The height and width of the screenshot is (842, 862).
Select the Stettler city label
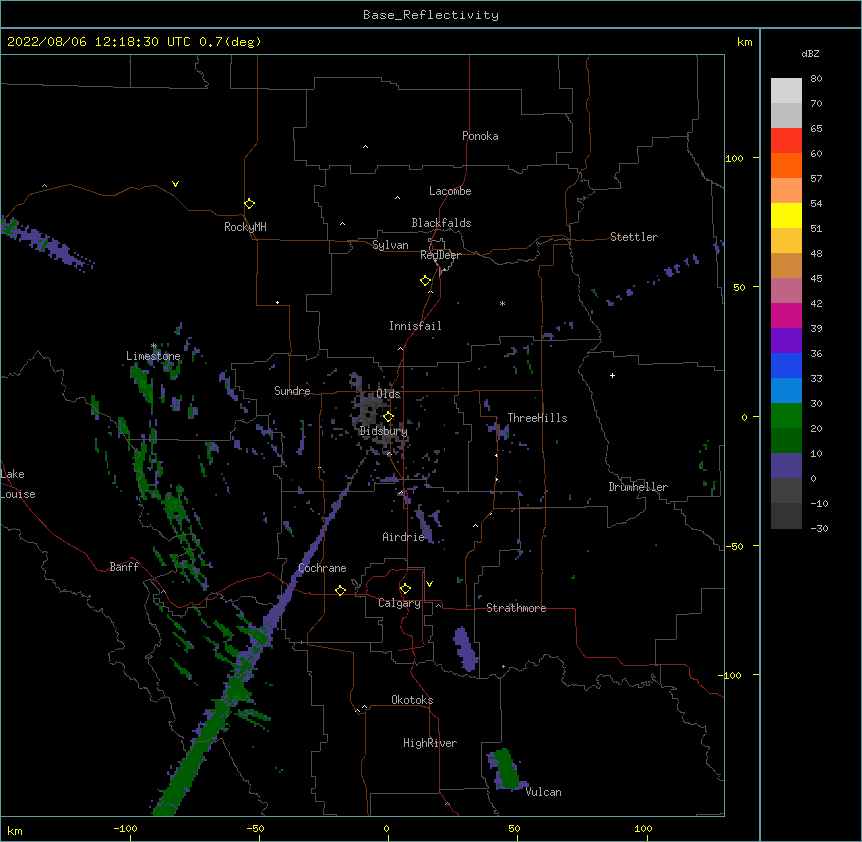pyautogui.click(x=634, y=237)
